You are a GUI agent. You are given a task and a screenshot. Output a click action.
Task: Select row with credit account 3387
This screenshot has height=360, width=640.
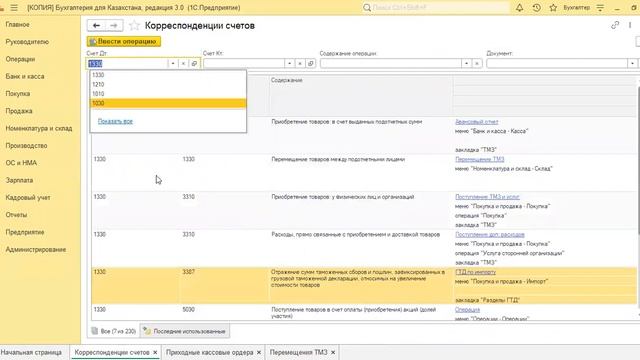pyautogui.click(x=364, y=286)
